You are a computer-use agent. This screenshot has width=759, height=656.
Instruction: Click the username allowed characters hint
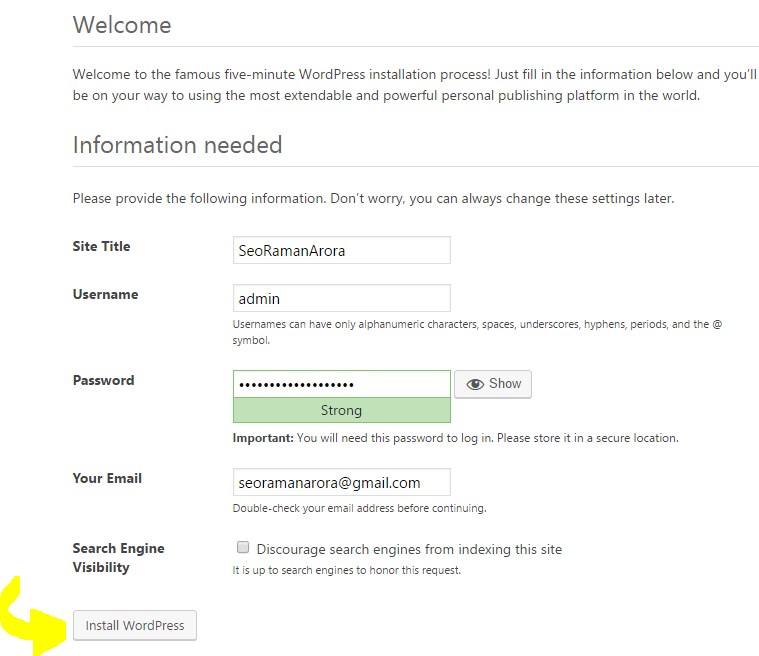pyautogui.click(x=477, y=332)
